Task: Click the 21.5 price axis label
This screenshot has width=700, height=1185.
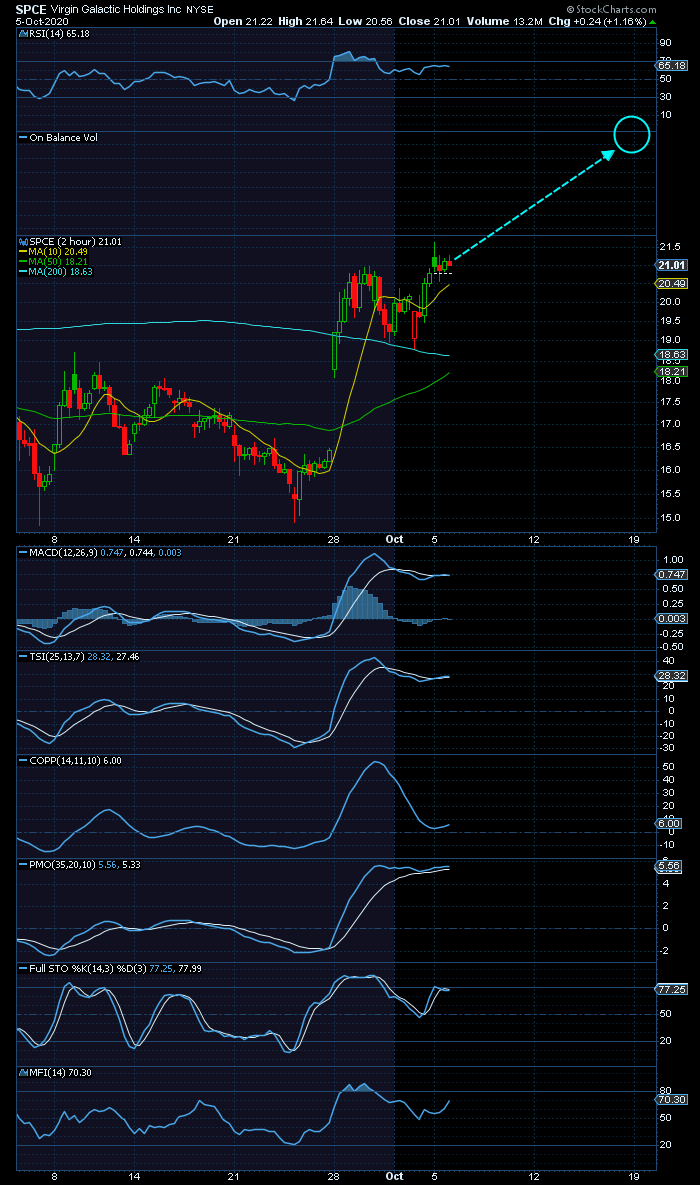Action: tap(671, 247)
